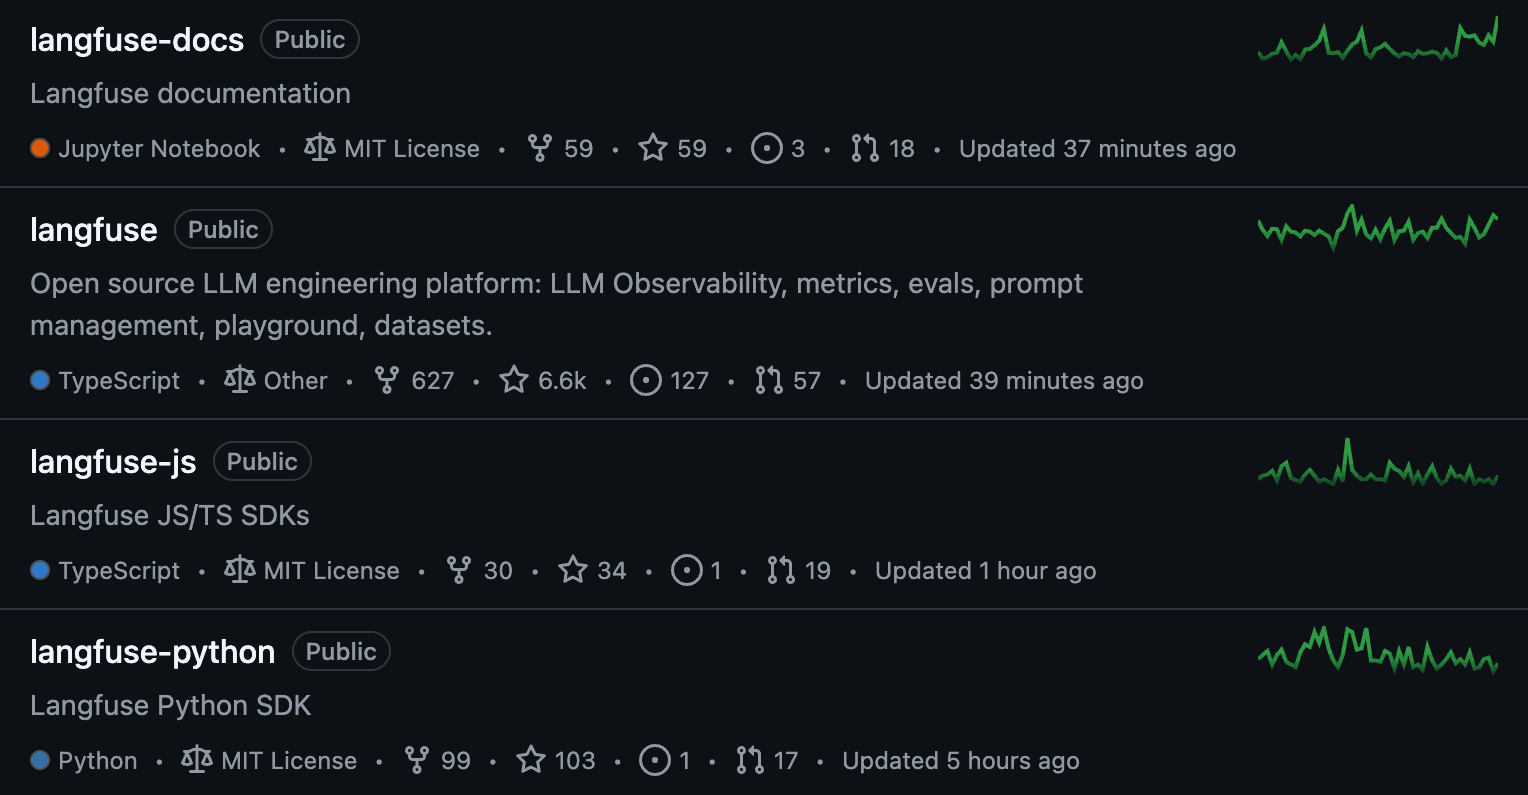Click the star icon for langfuse-docs
The image size is (1528, 795).
pyautogui.click(x=653, y=149)
